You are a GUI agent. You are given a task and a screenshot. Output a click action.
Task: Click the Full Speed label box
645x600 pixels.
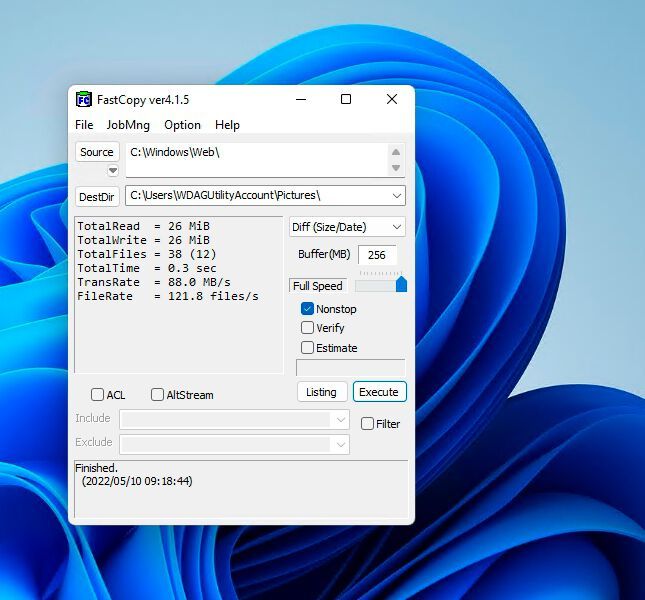pyautogui.click(x=318, y=286)
